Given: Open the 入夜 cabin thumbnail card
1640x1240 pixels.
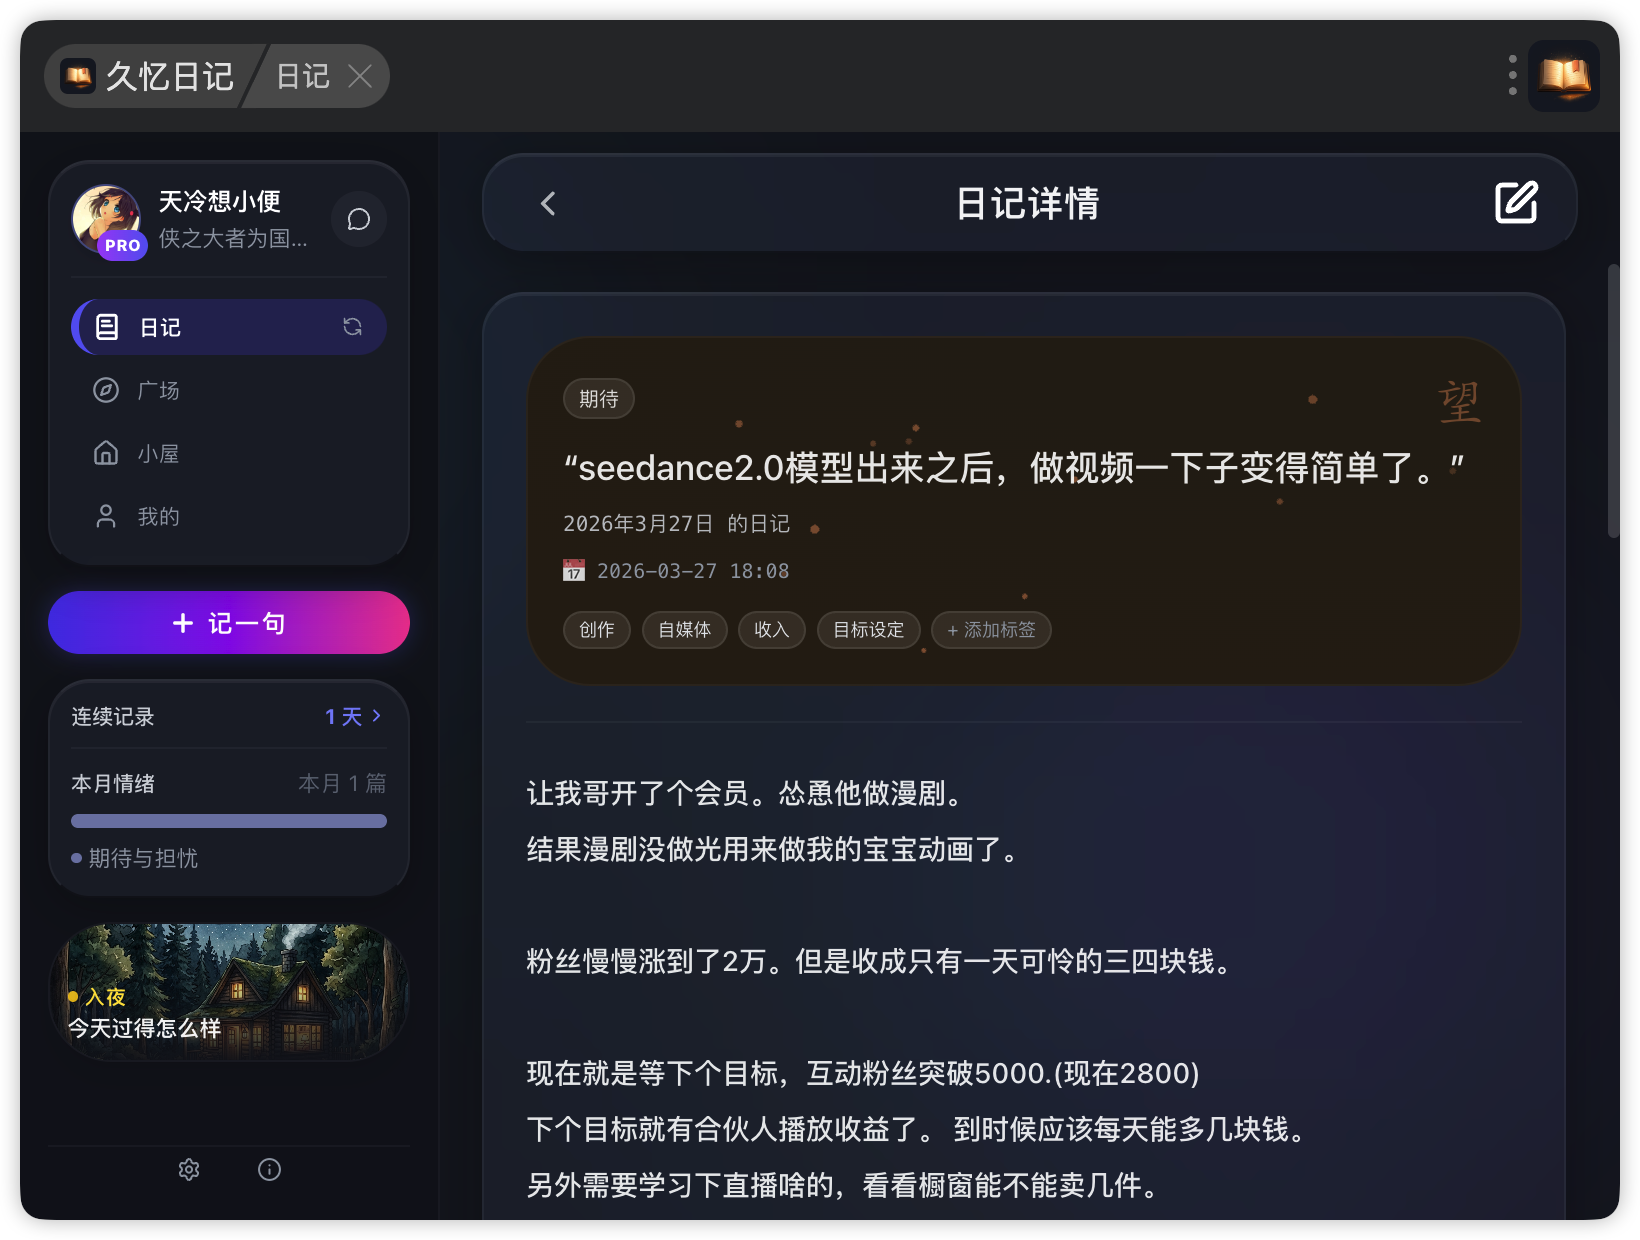Looking at the screenshot, I should (229, 992).
